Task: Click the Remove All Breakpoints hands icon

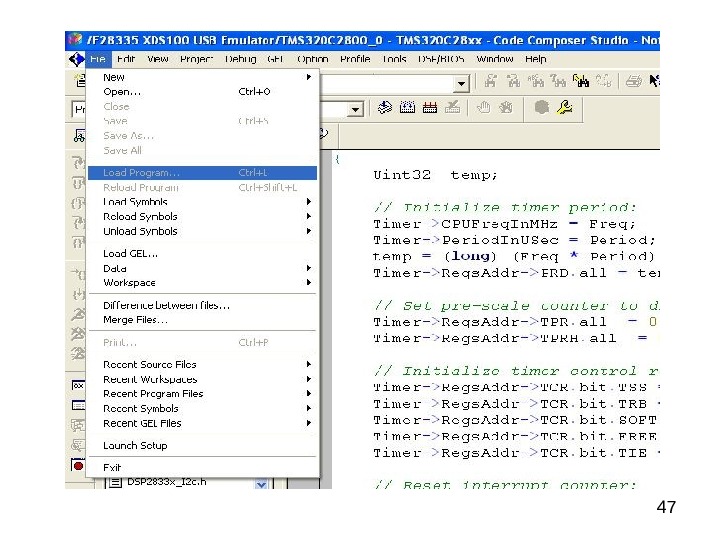Action: (506, 107)
